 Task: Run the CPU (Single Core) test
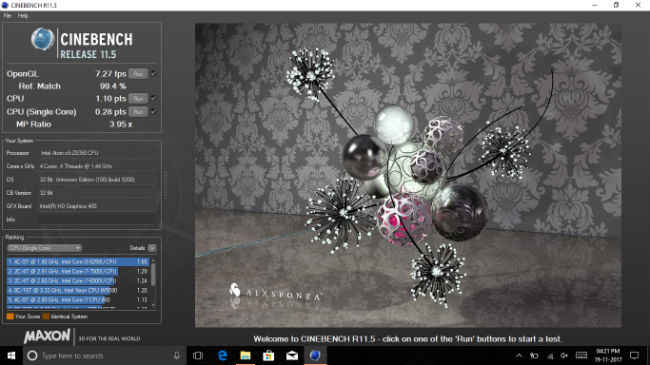pos(138,112)
